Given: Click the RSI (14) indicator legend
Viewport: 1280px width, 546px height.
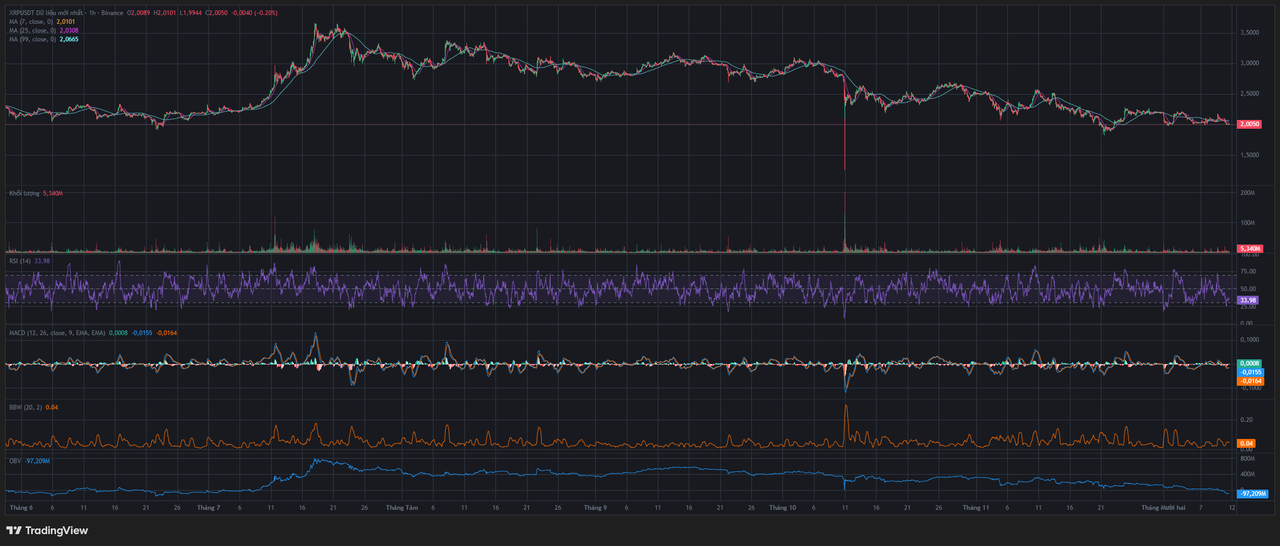Looking at the screenshot, I should pyautogui.click(x=19, y=261).
